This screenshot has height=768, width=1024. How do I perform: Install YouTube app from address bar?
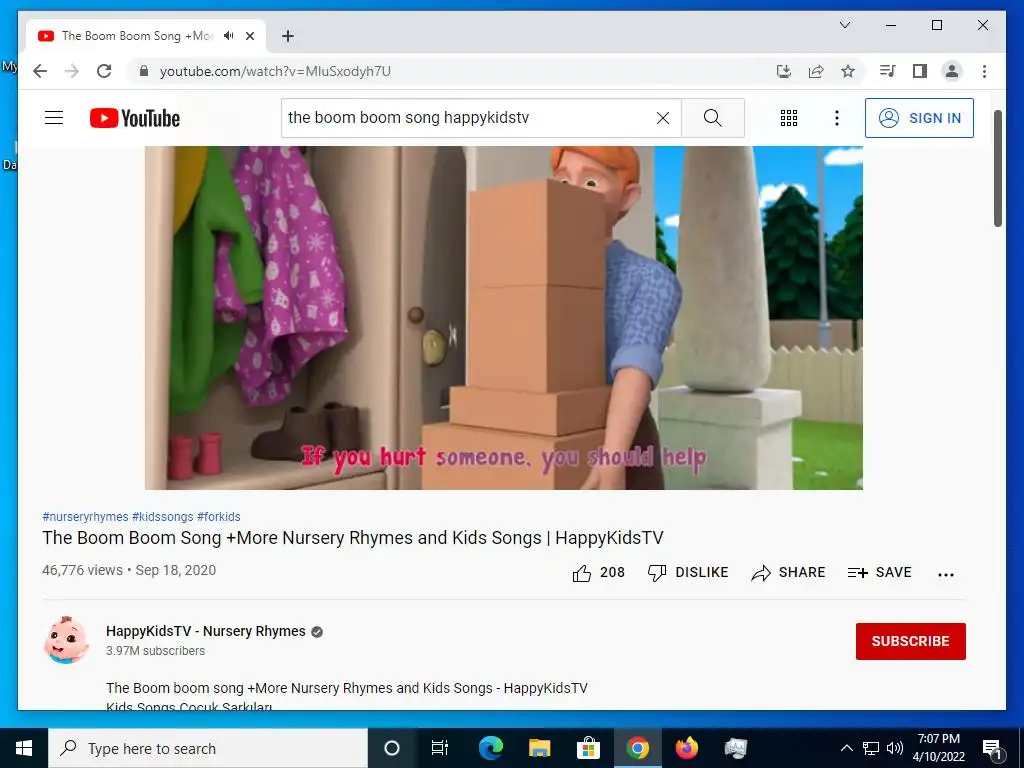tap(784, 71)
